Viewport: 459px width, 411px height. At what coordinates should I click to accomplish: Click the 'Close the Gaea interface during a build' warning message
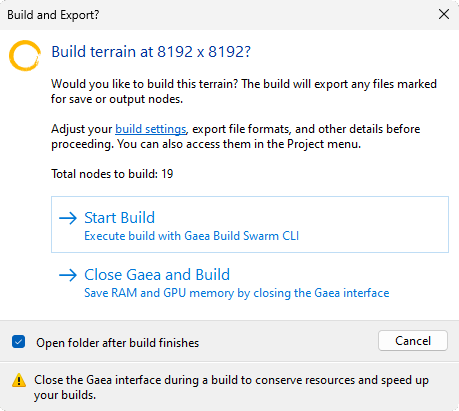coord(231,387)
